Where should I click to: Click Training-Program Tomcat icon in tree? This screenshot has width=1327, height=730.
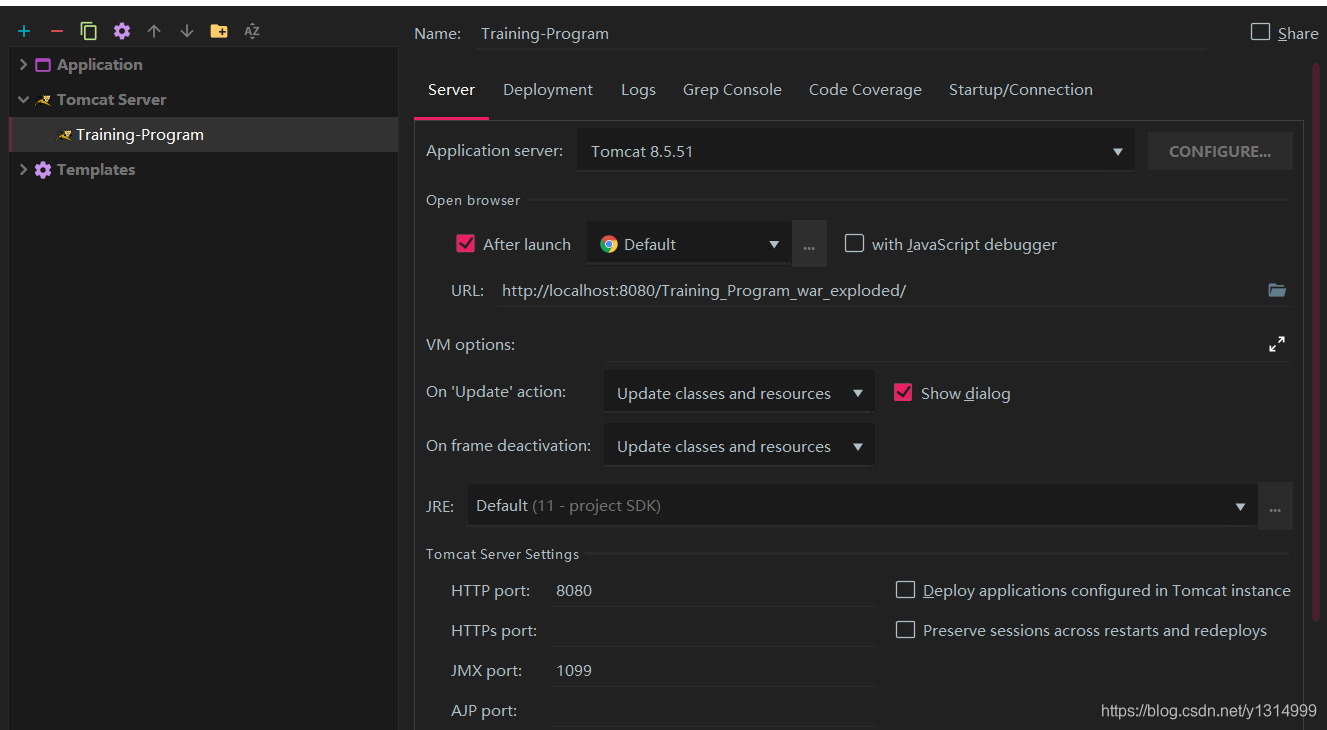point(64,135)
